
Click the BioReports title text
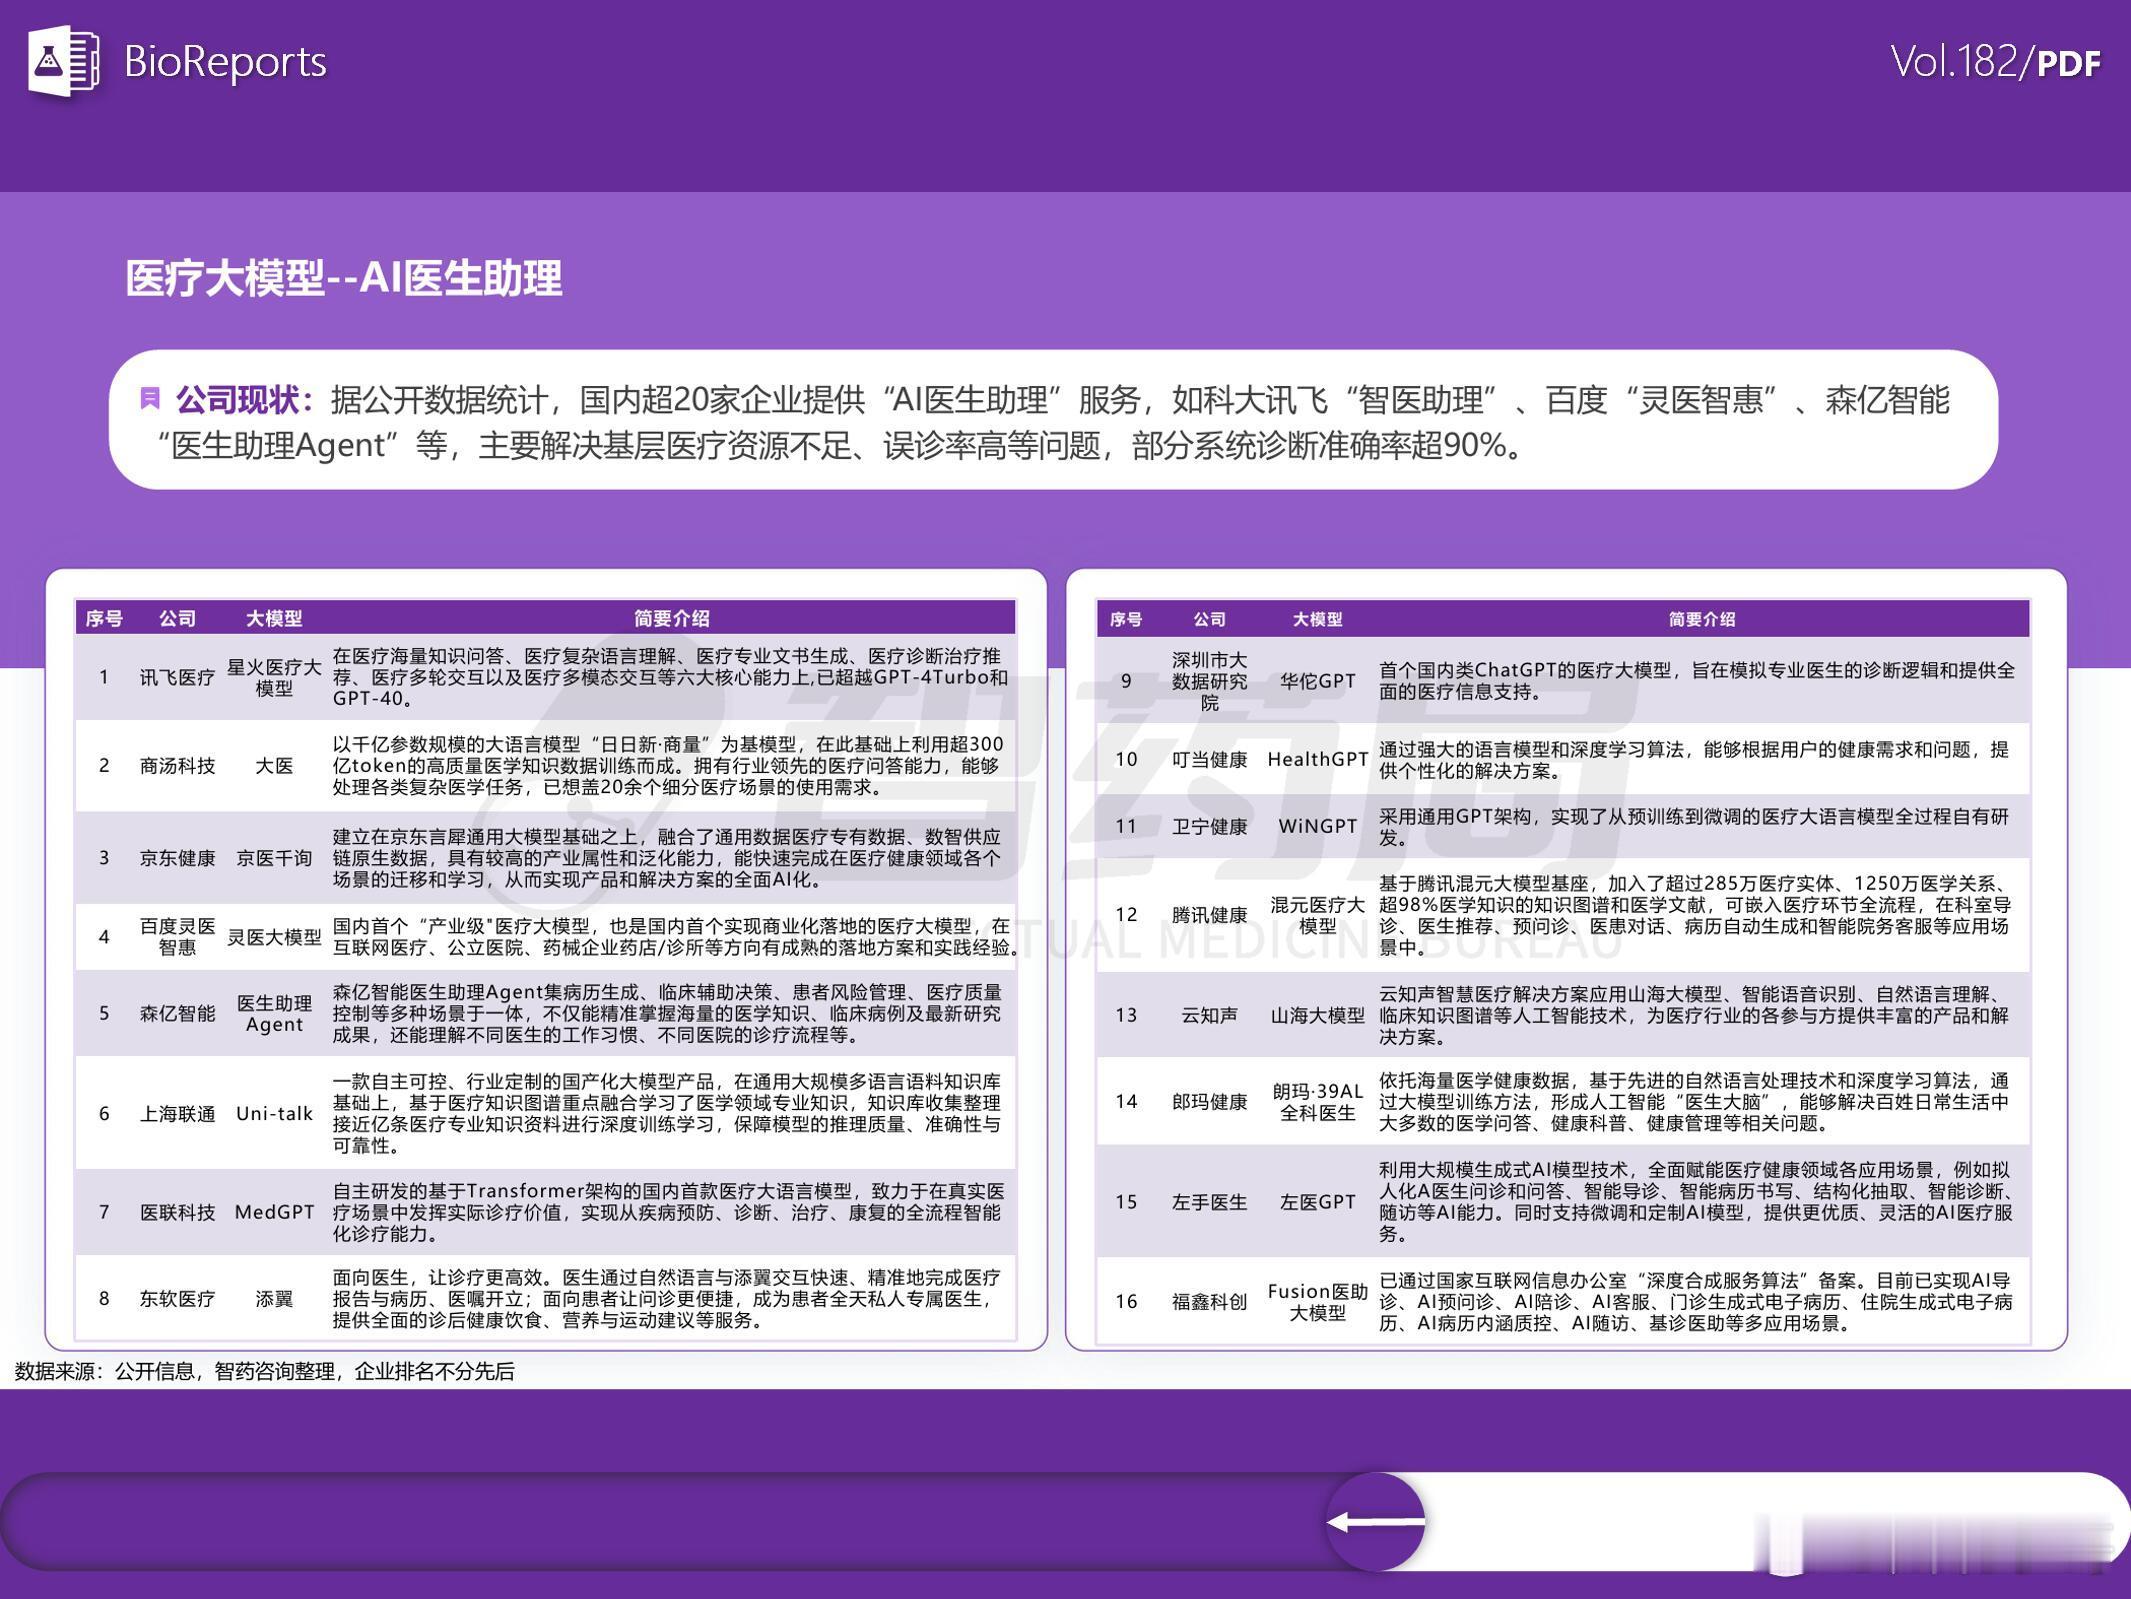(x=225, y=62)
